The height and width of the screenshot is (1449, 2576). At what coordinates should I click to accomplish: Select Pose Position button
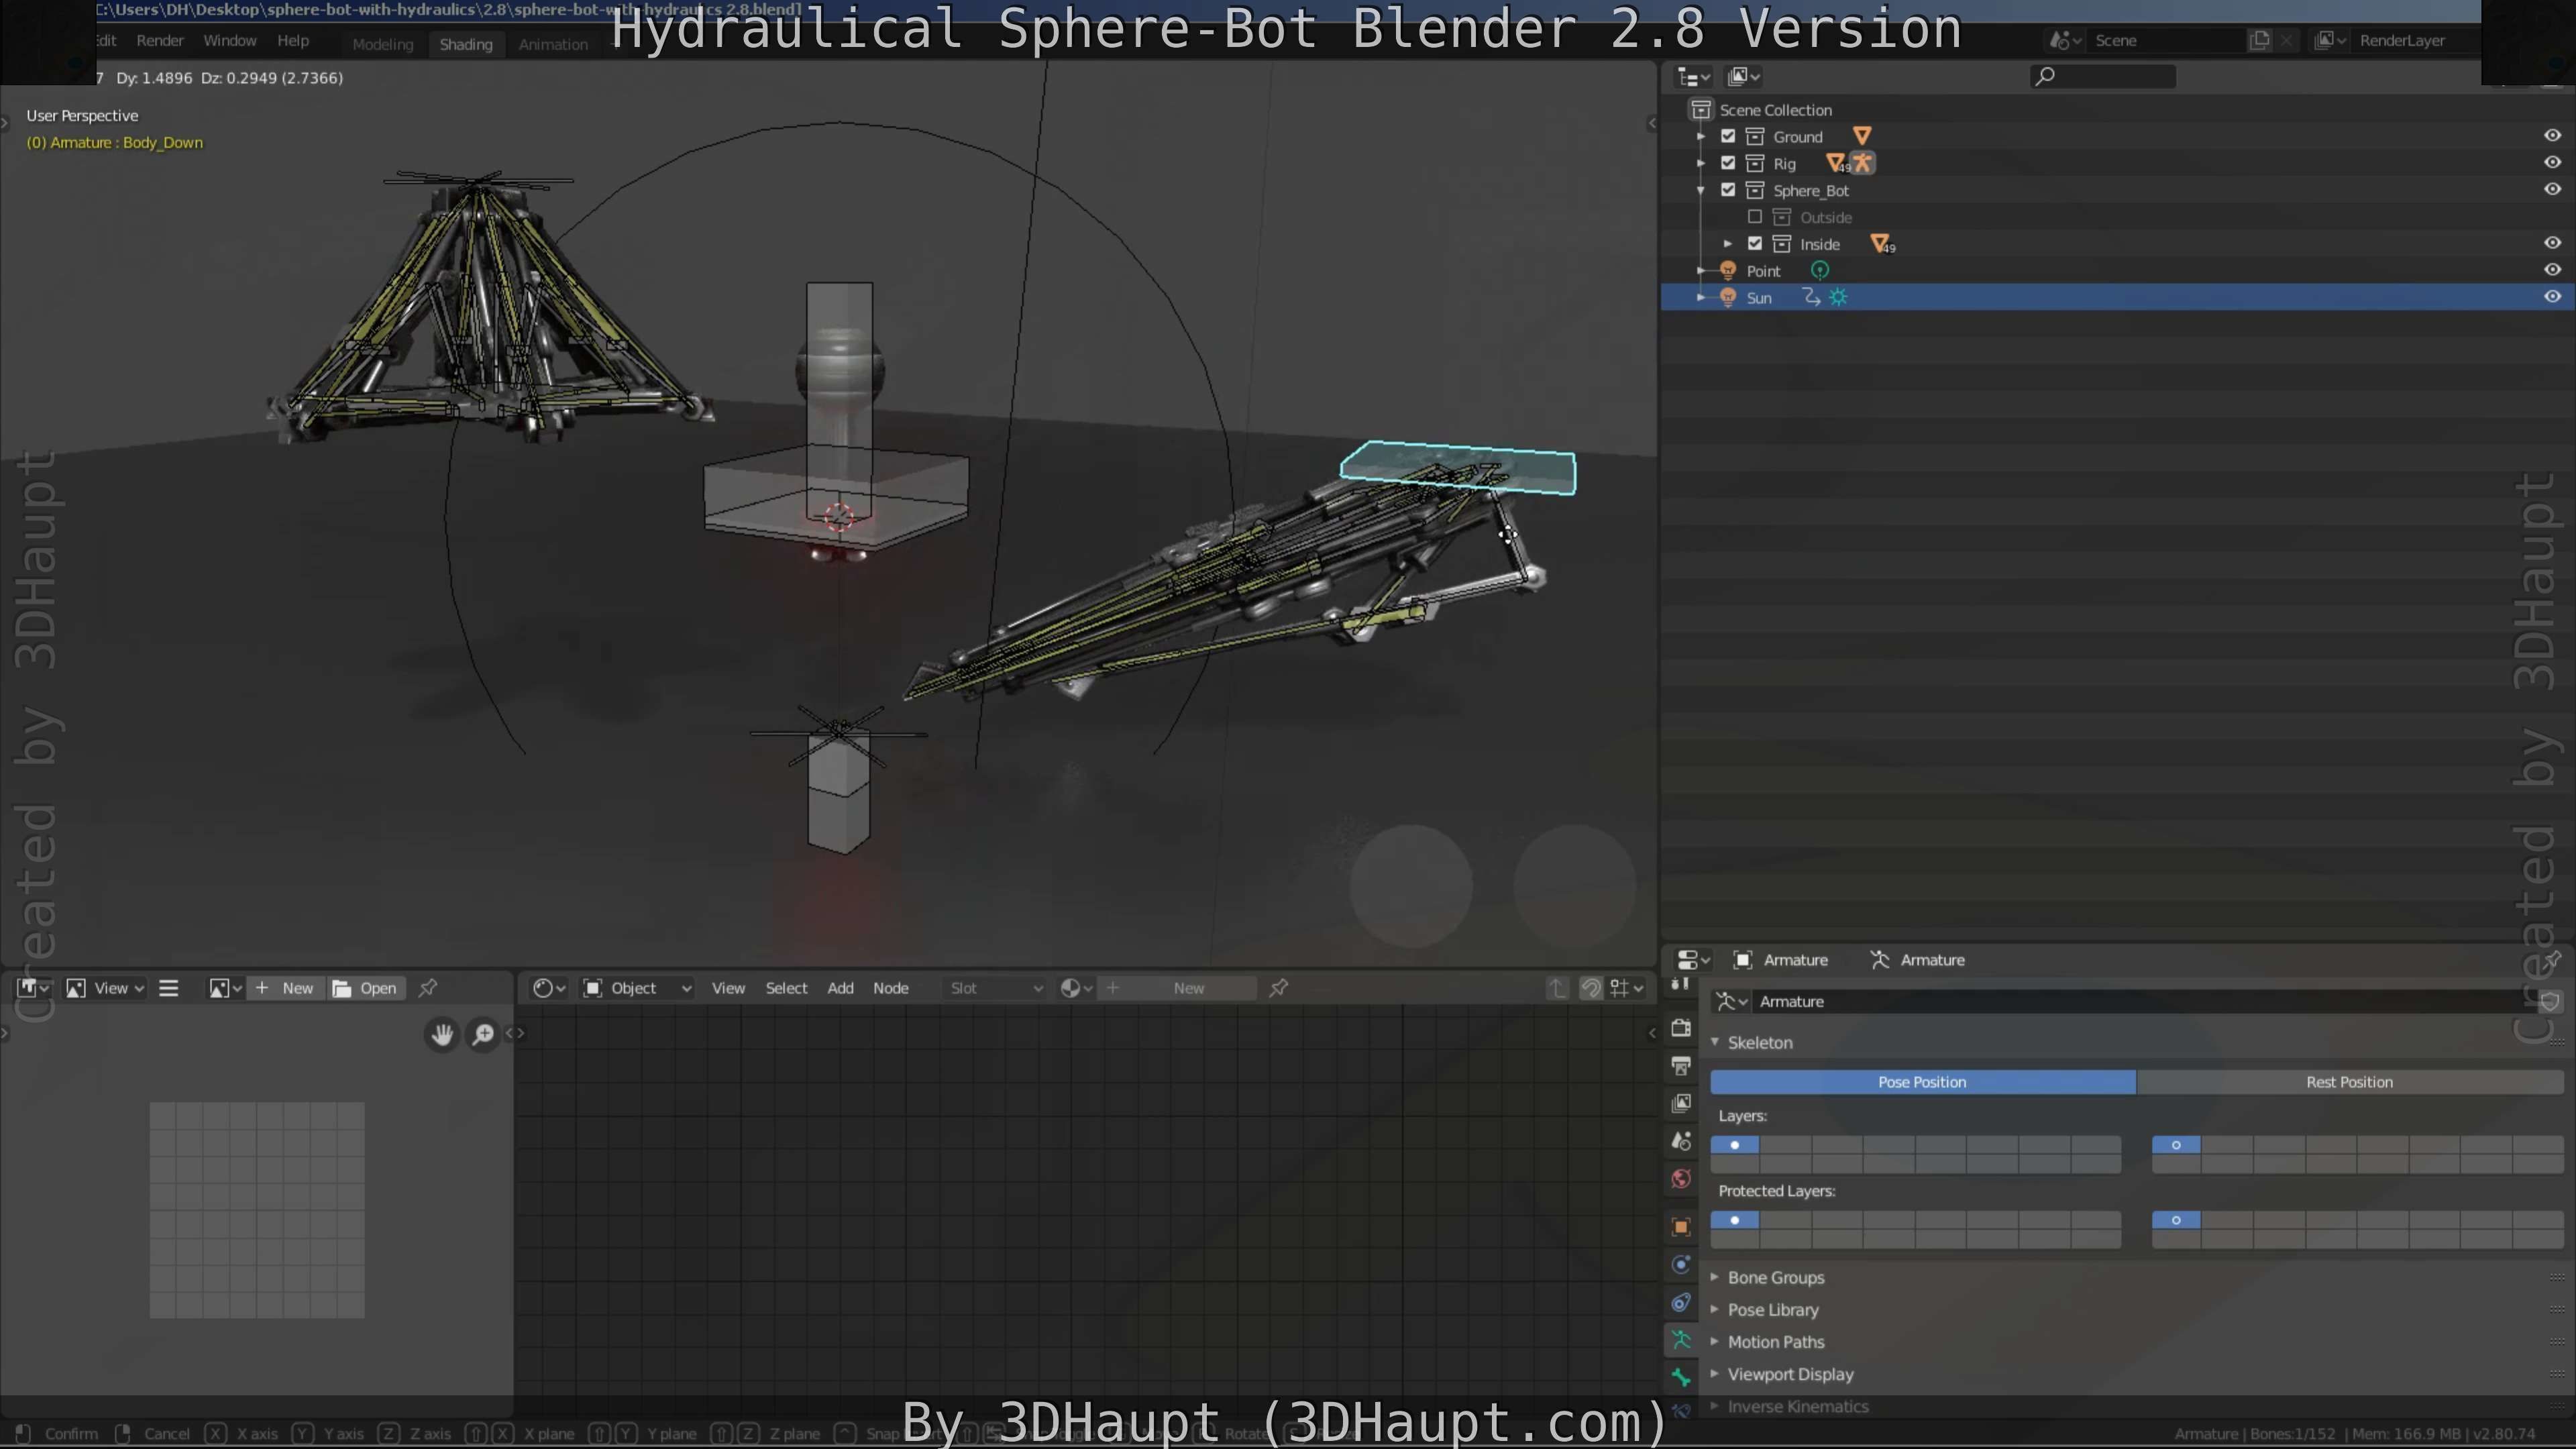point(1922,1082)
